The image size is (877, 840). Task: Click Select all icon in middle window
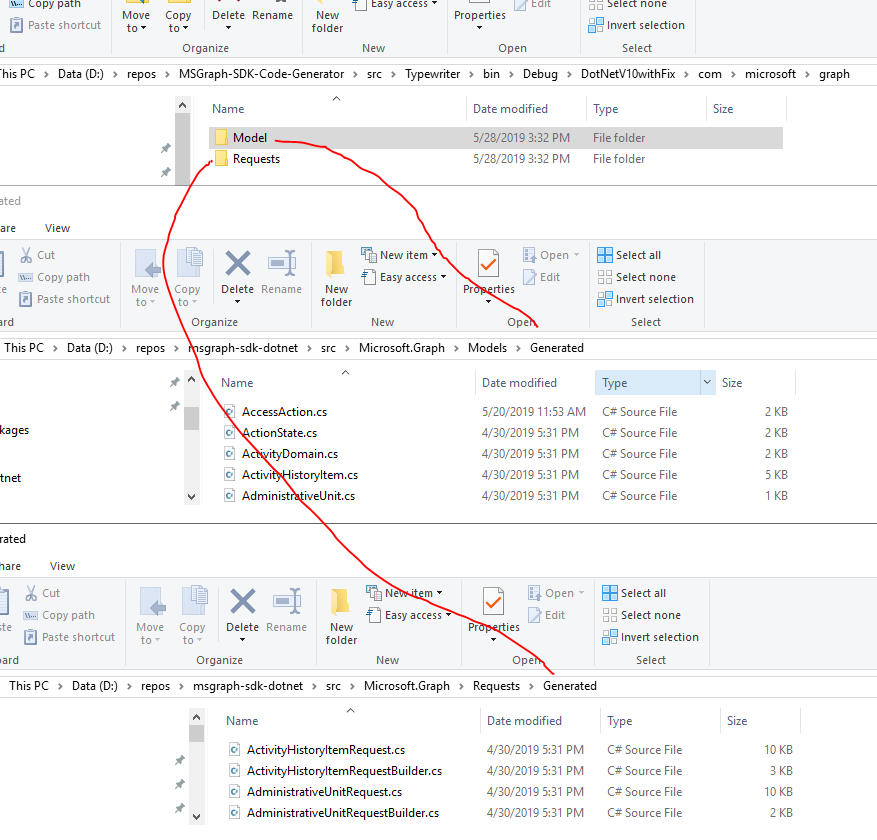click(x=605, y=255)
